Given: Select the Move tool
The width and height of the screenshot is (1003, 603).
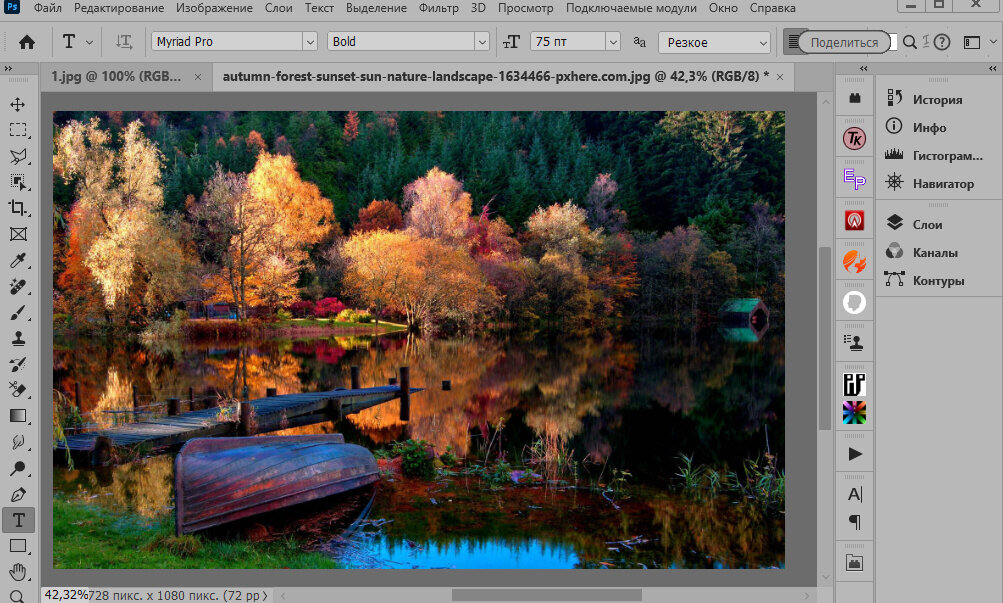Looking at the screenshot, I should click(x=18, y=104).
